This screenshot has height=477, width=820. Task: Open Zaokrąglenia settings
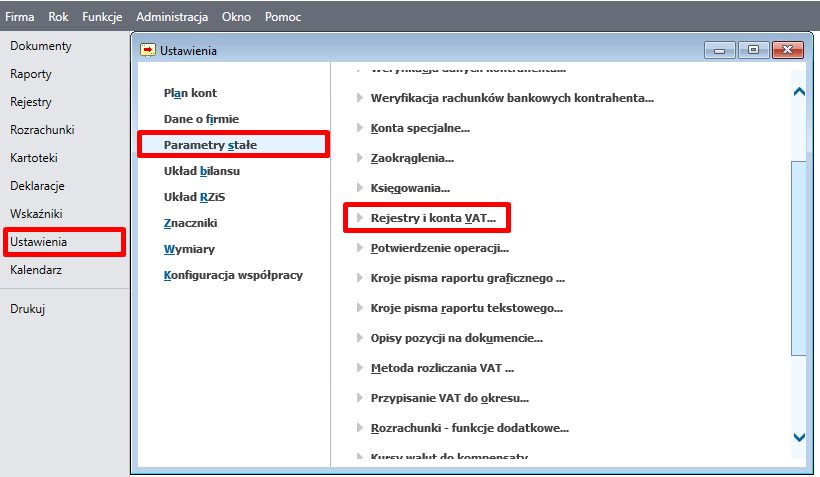pos(412,158)
